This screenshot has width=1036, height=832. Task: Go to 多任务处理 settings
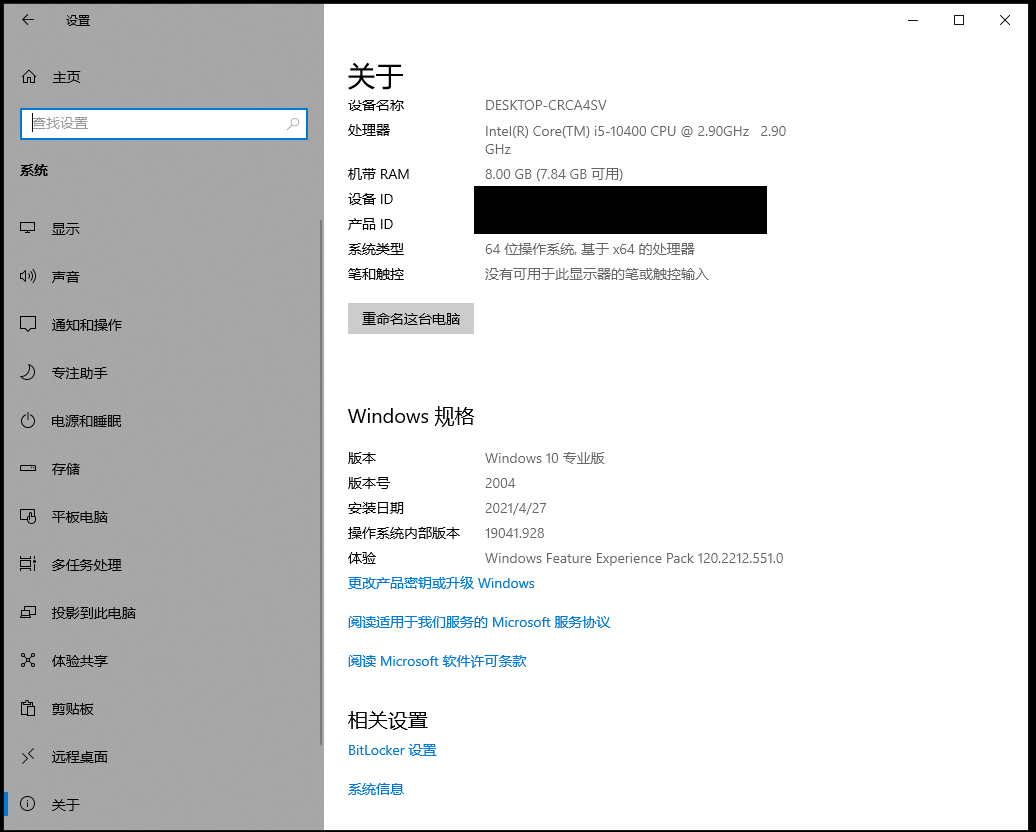click(x=163, y=565)
